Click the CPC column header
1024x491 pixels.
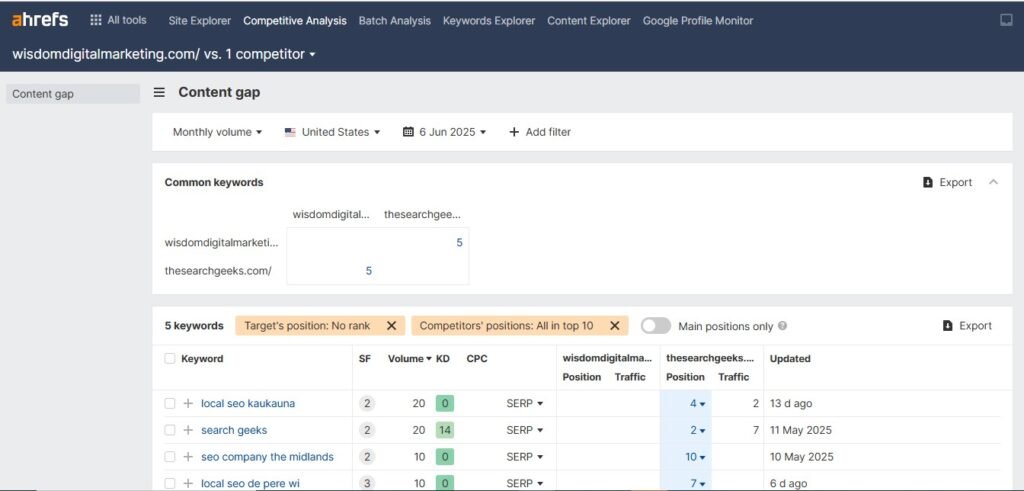(477, 358)
